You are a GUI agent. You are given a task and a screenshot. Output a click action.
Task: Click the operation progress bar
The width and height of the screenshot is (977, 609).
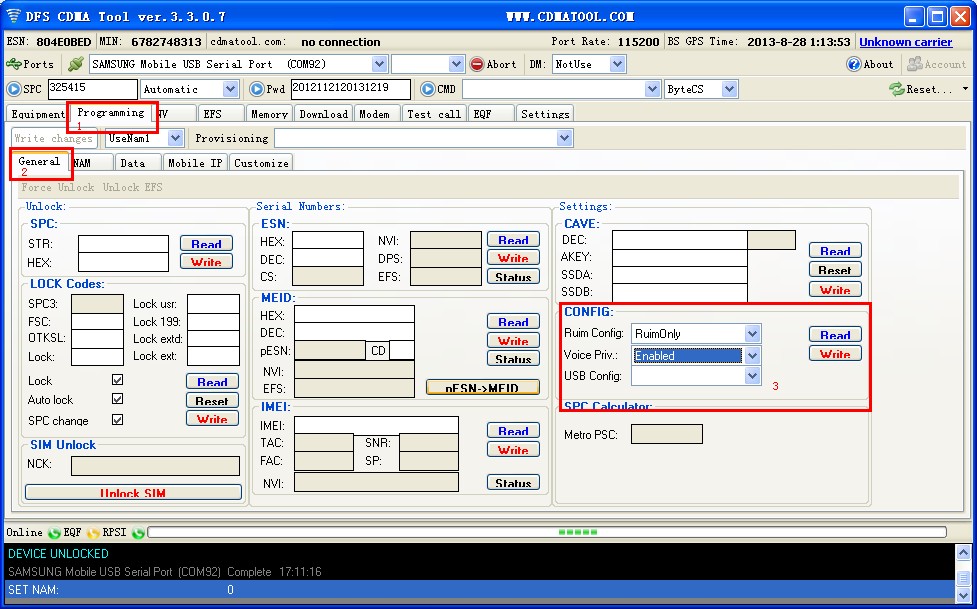coord(547,532)
